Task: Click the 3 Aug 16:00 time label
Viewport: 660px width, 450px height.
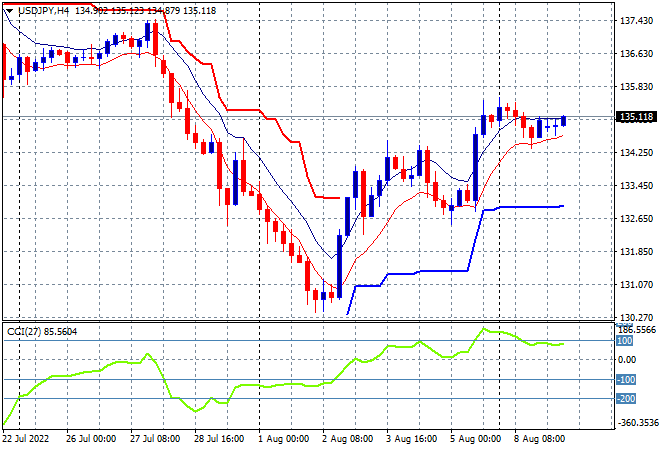Action: coord(412,439)
